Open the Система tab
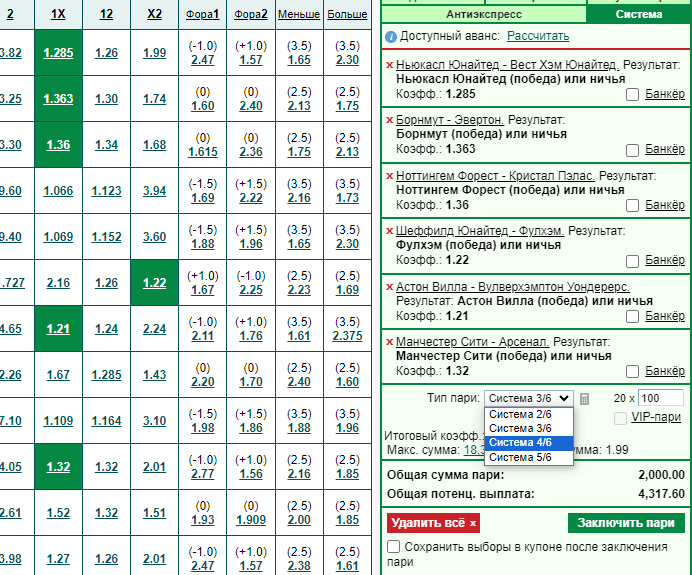Viewport: 692px width, 575px height. coord(639,15)
